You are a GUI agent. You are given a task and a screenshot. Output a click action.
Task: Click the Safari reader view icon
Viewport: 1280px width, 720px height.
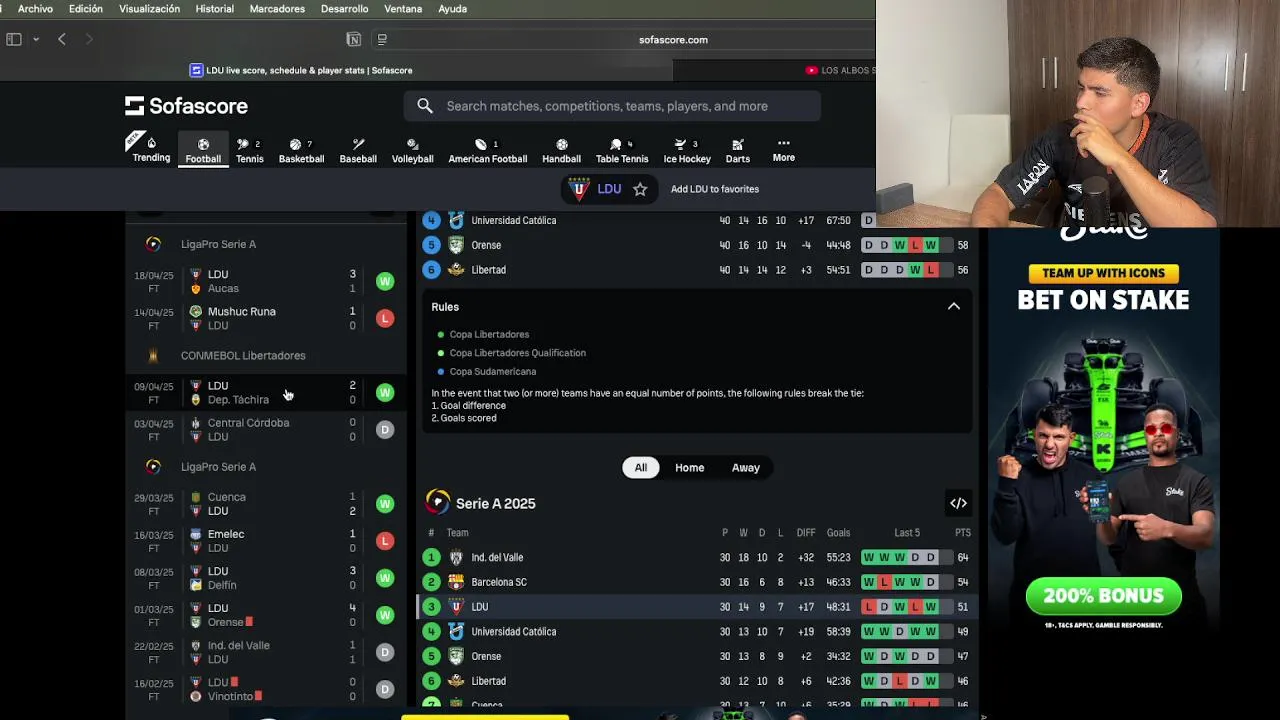(381, 39)
